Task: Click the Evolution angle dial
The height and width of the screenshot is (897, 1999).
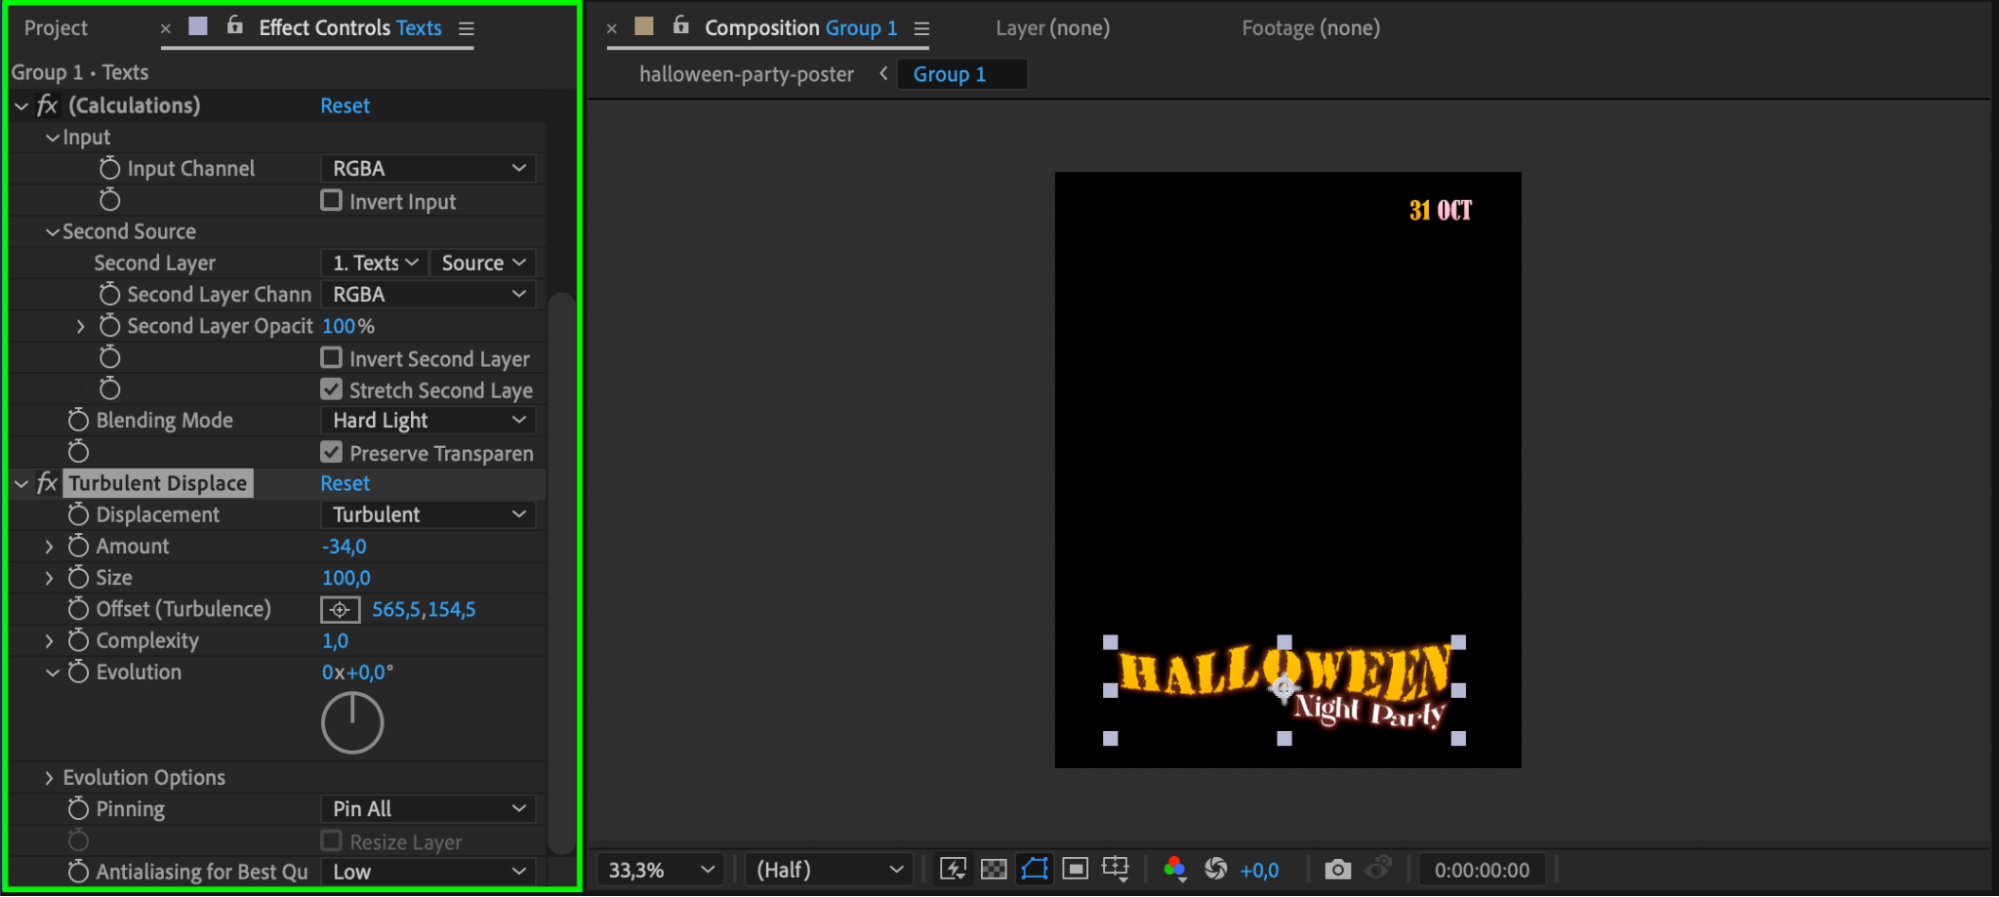Action: 352,722
